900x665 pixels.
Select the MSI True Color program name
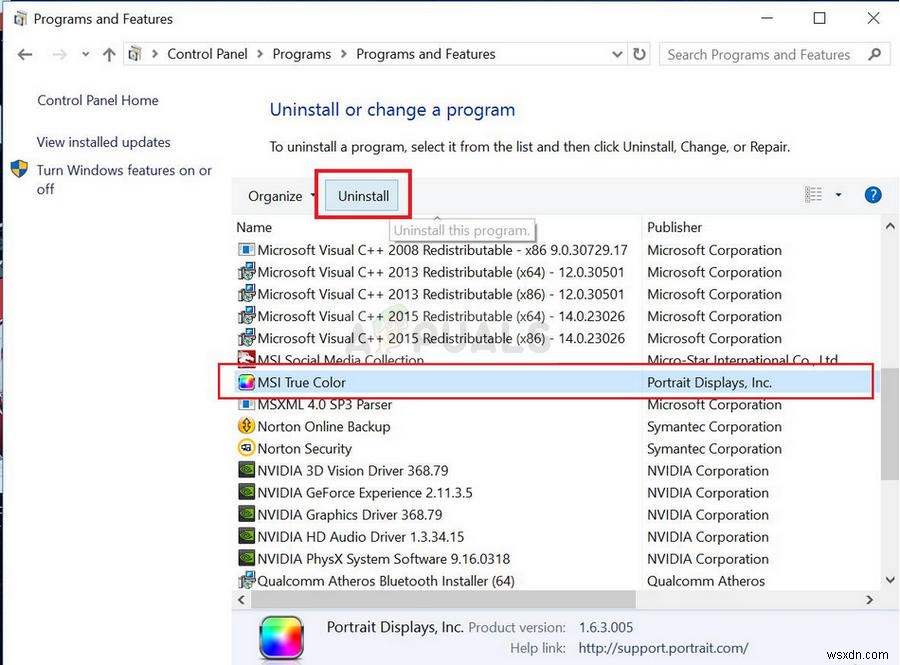click(301, 382)
